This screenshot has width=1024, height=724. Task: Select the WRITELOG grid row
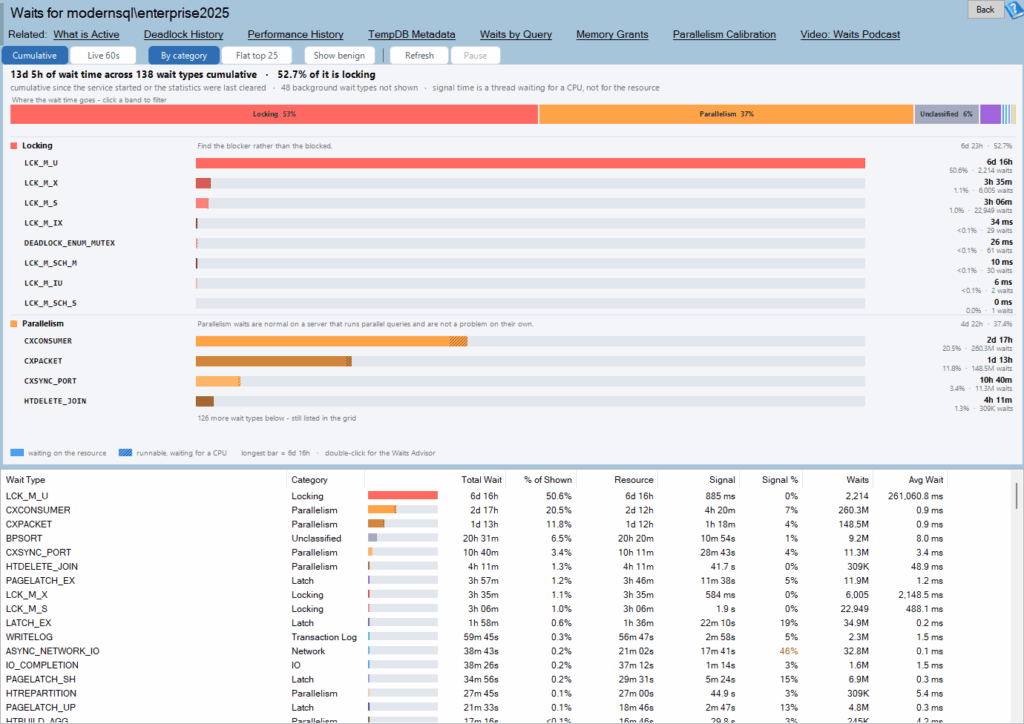pos(475,637)
